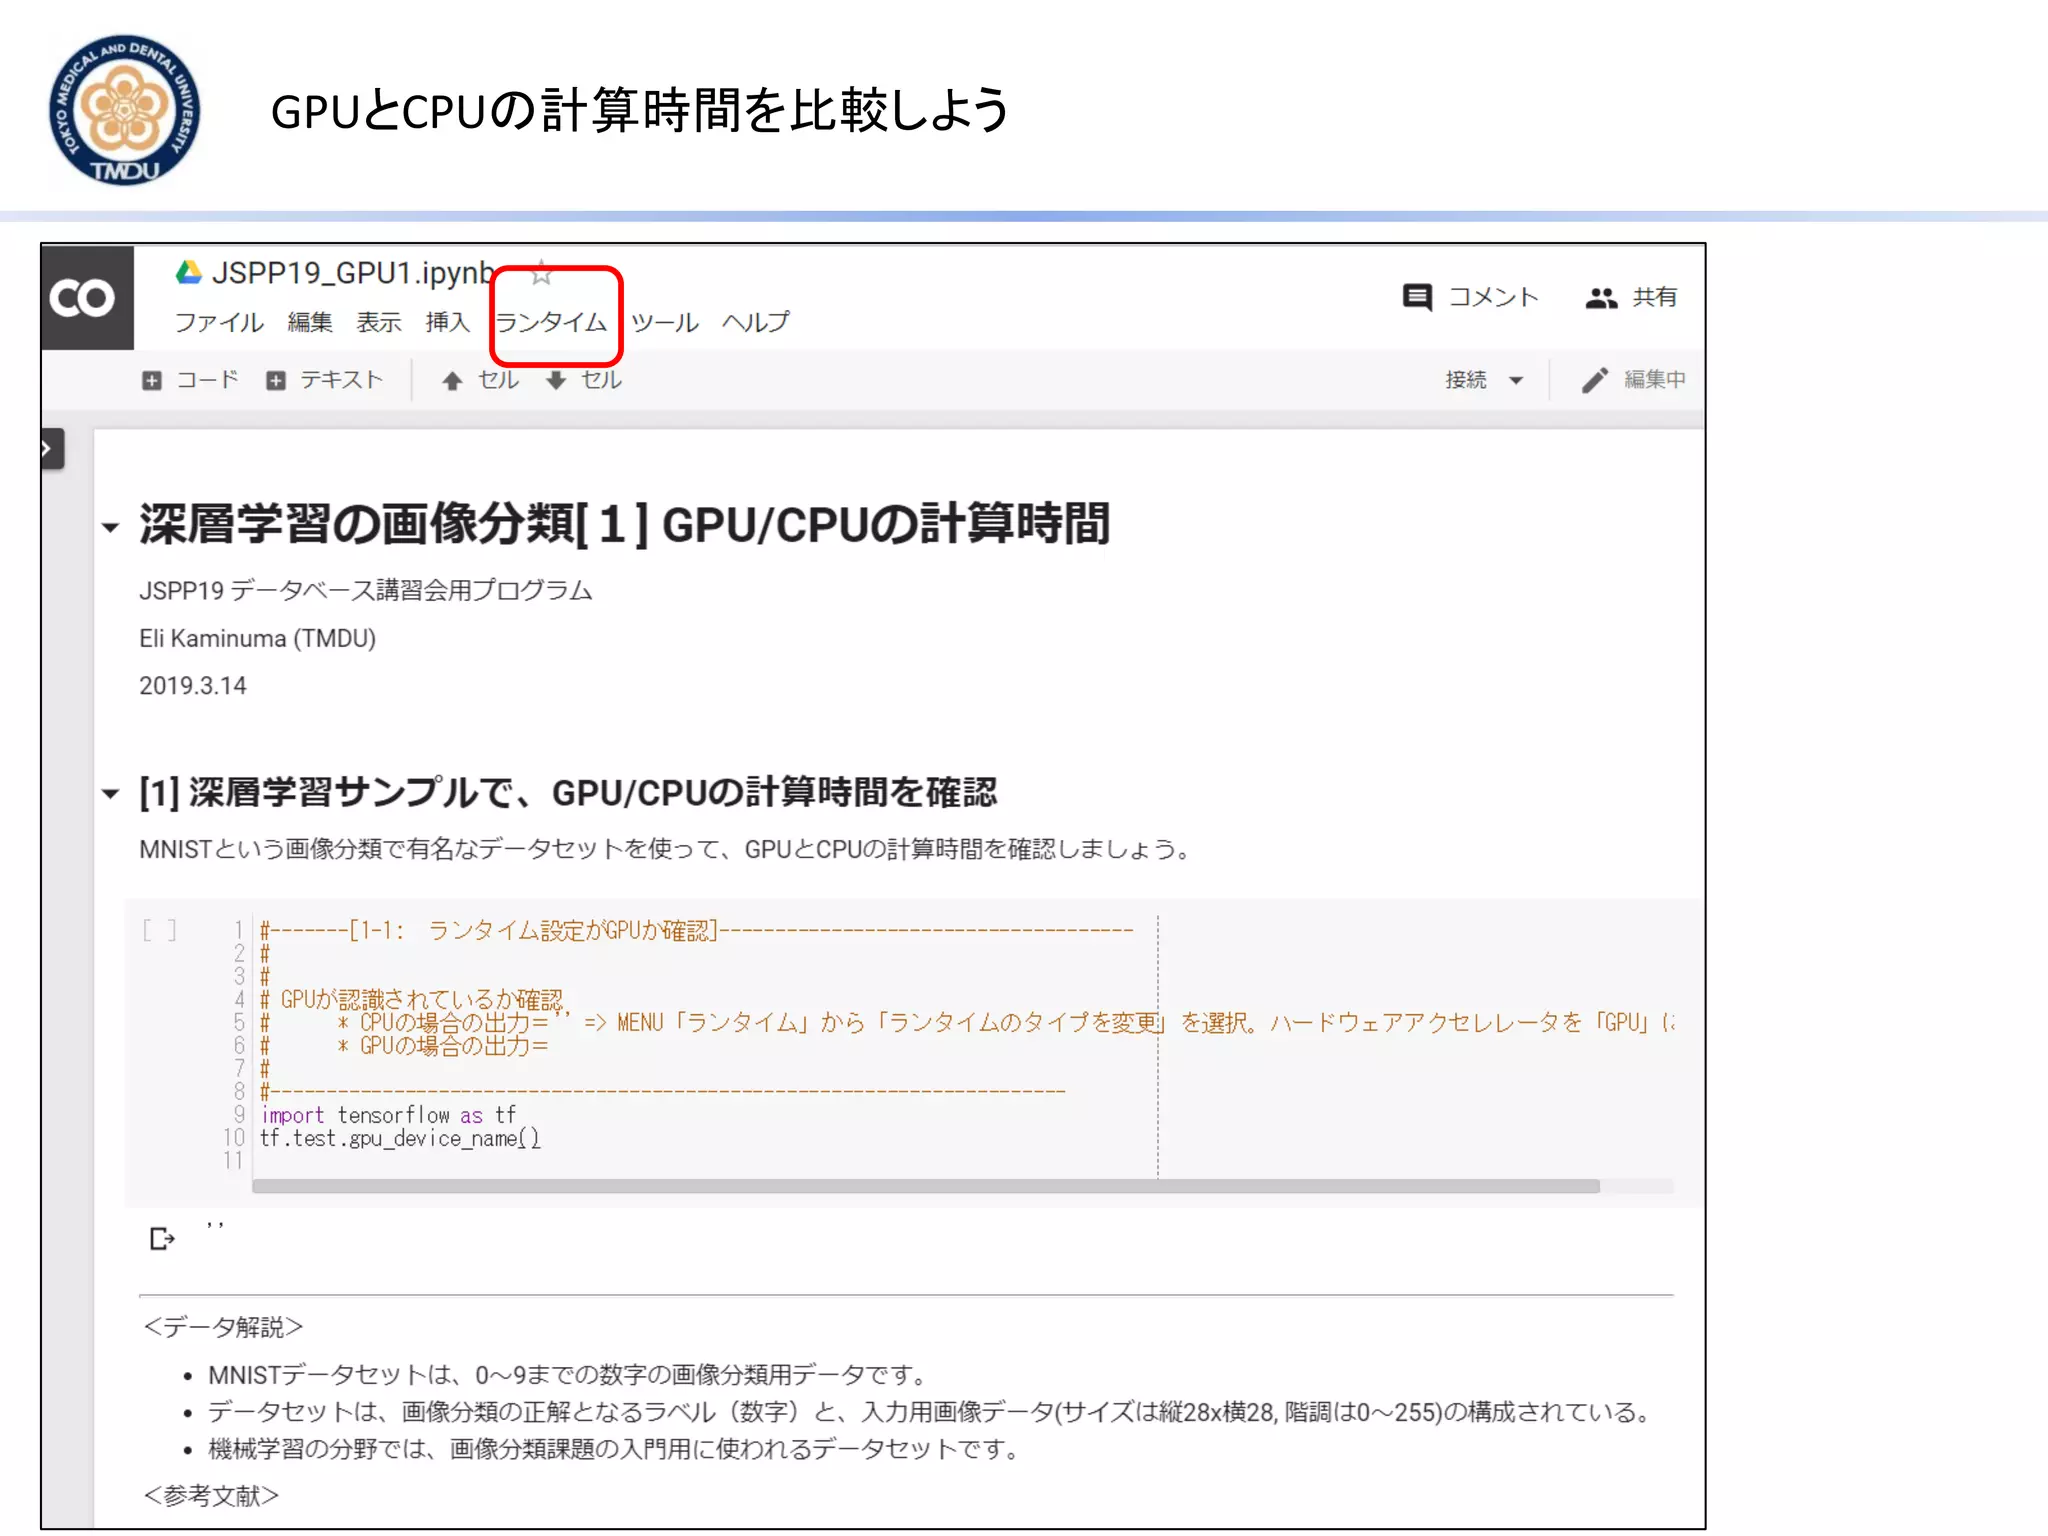The height and width of the screenshot is (1536, 2048).
Task: Click the TMDU university logo
Action: (125, 110)
